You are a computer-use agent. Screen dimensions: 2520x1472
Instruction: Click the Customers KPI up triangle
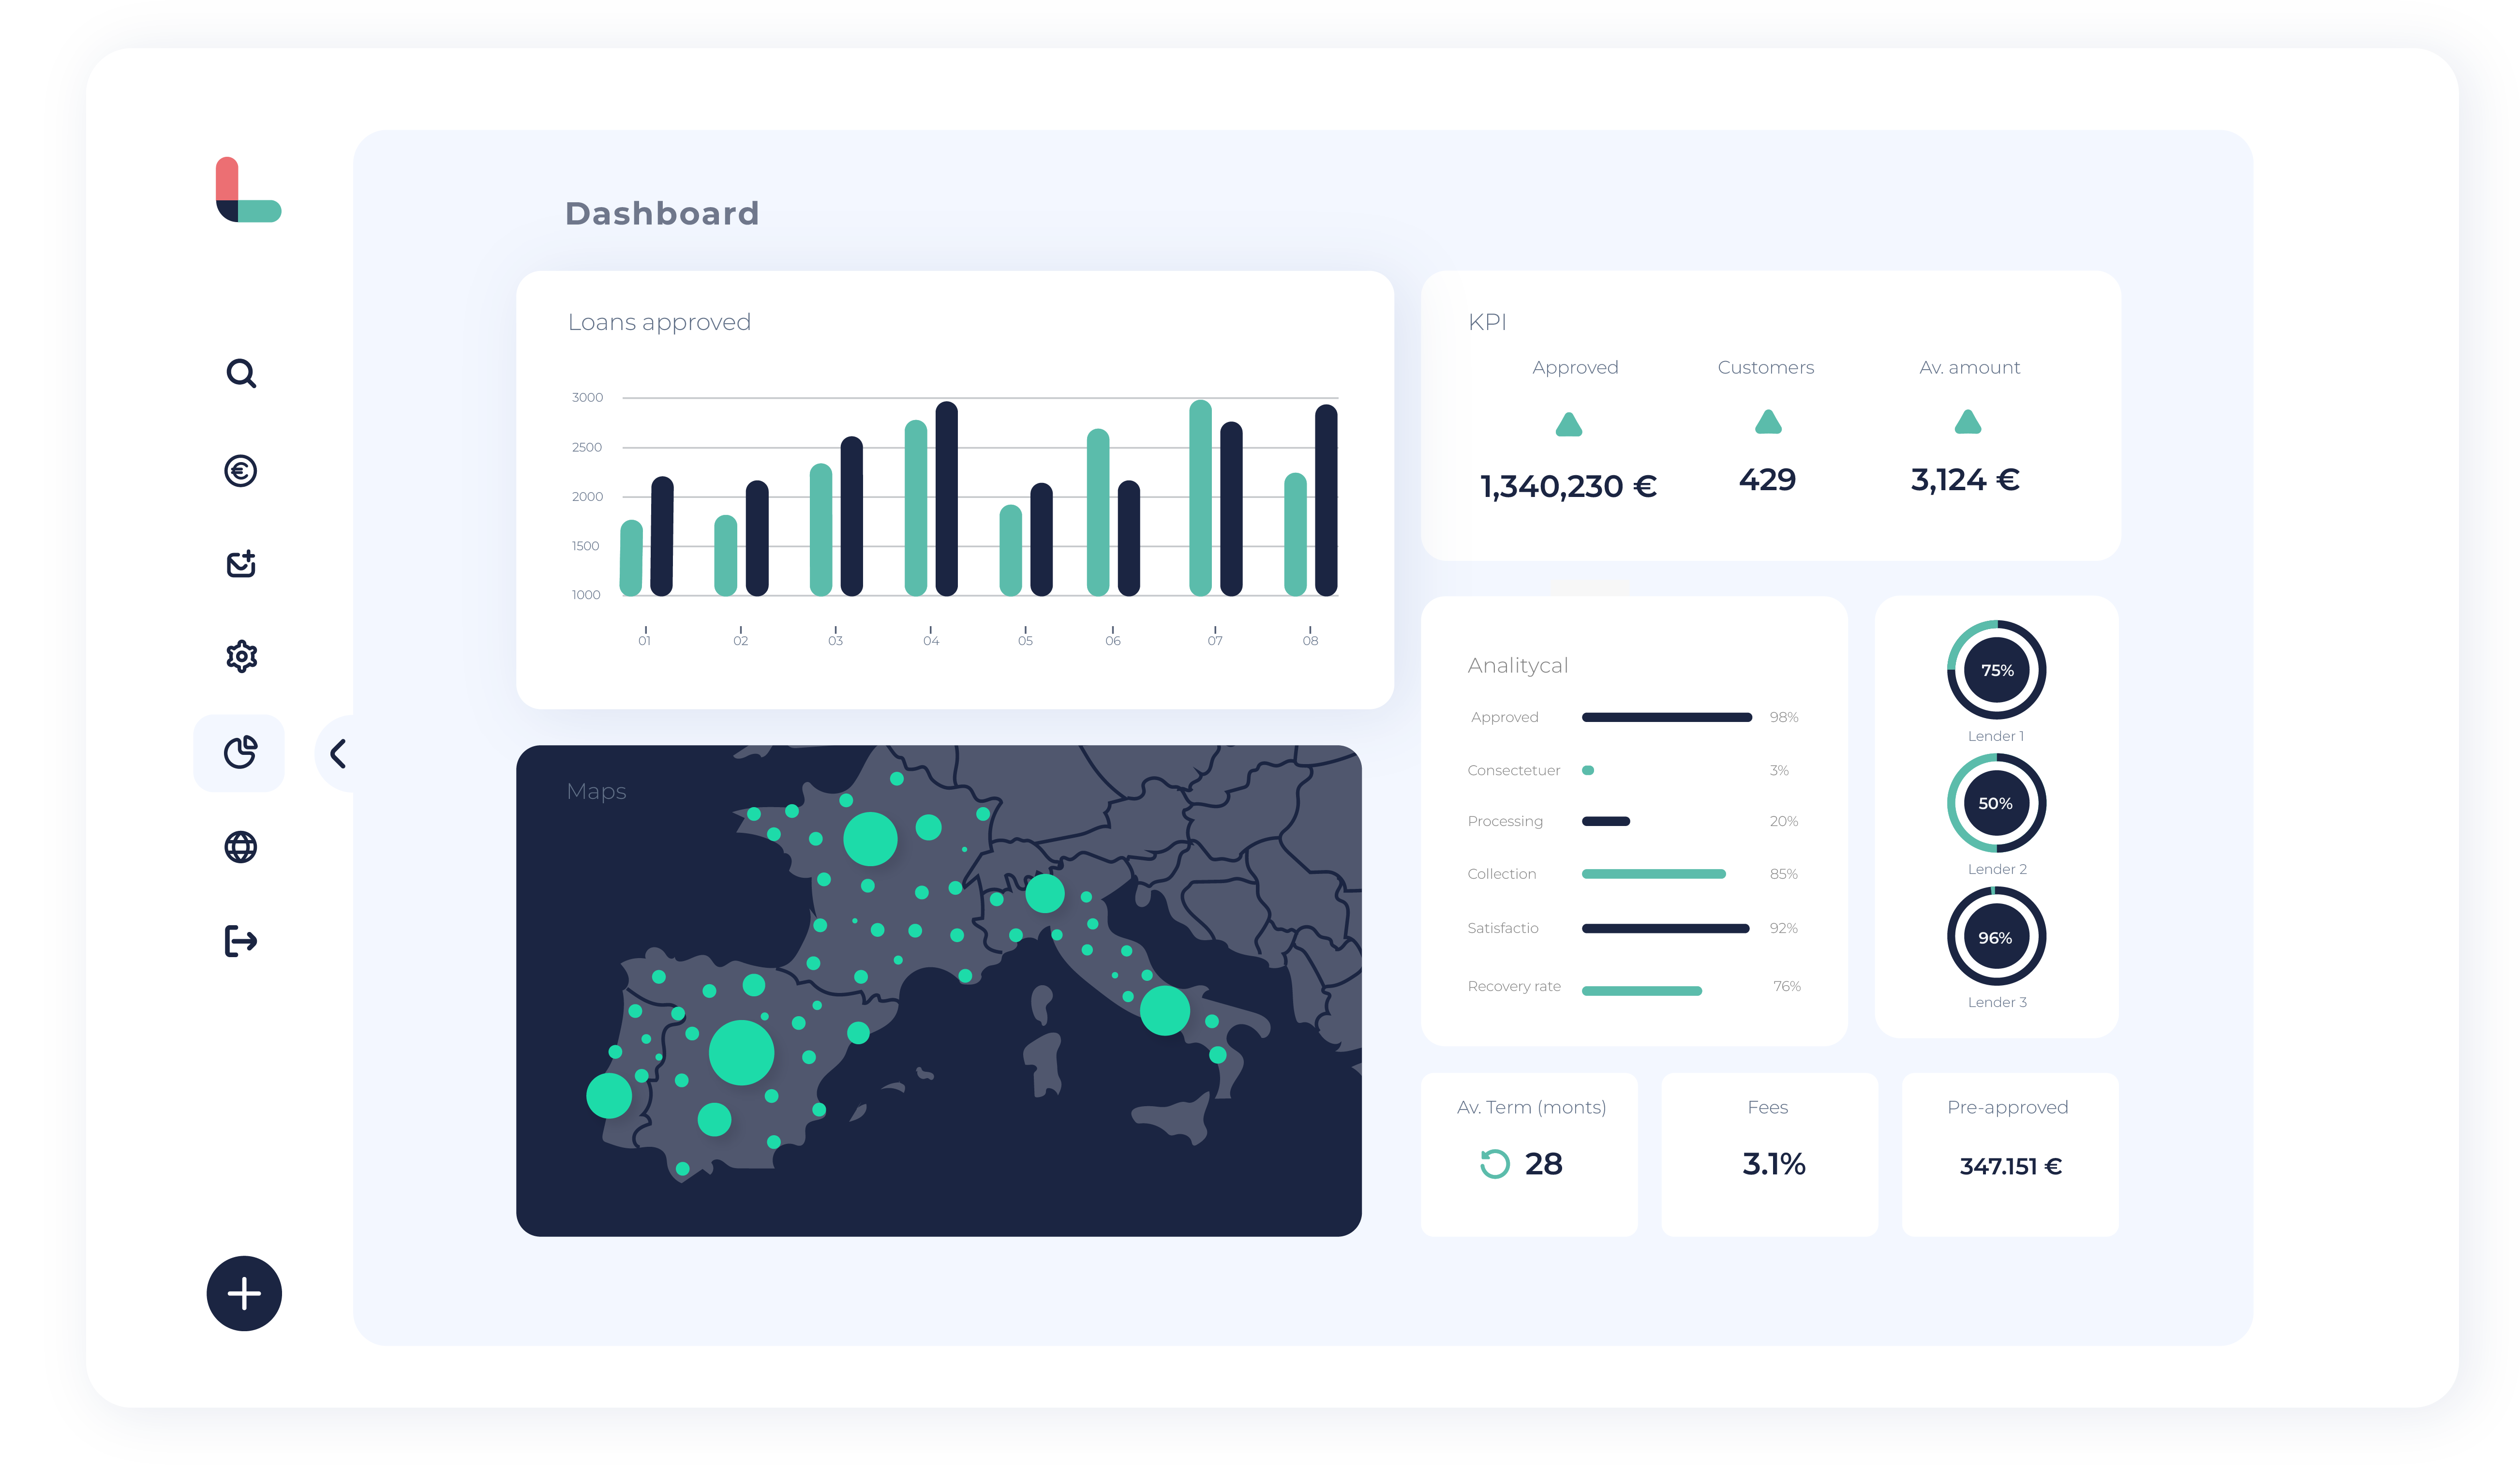1768,421
